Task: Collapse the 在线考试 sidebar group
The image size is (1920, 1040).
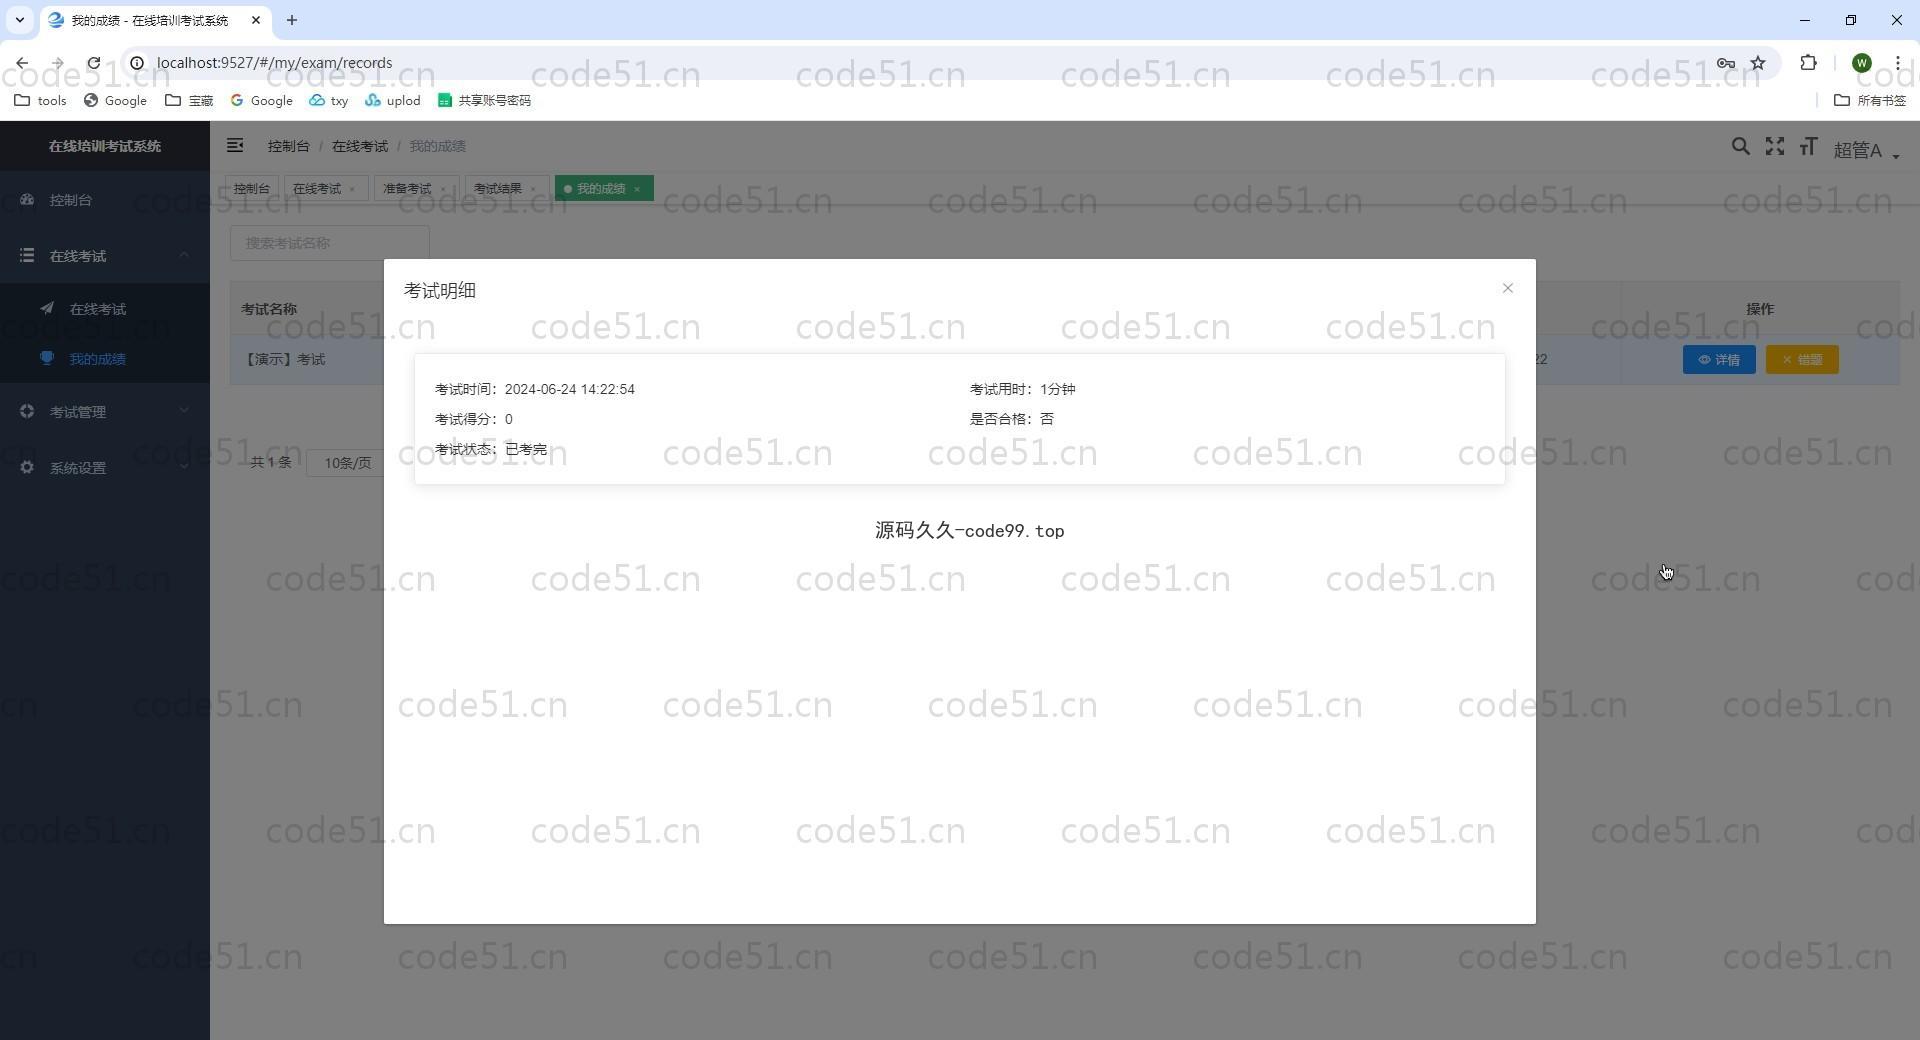Action: coord(105,256)
